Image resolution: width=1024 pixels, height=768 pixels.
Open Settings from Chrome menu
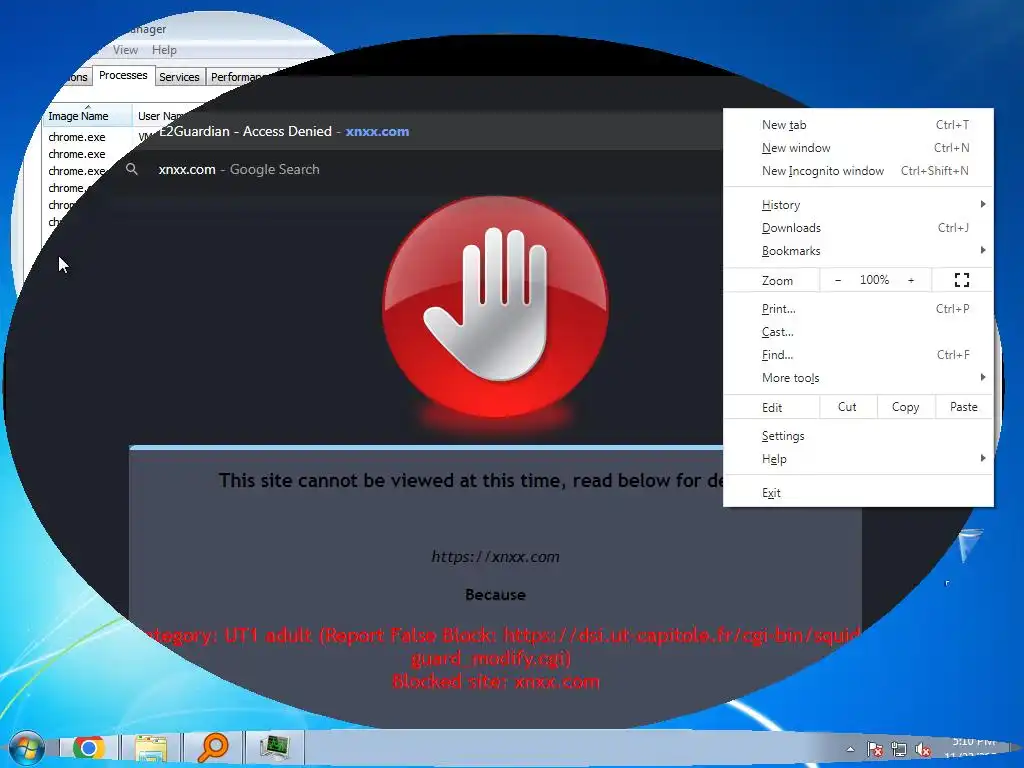click(858, 436)
